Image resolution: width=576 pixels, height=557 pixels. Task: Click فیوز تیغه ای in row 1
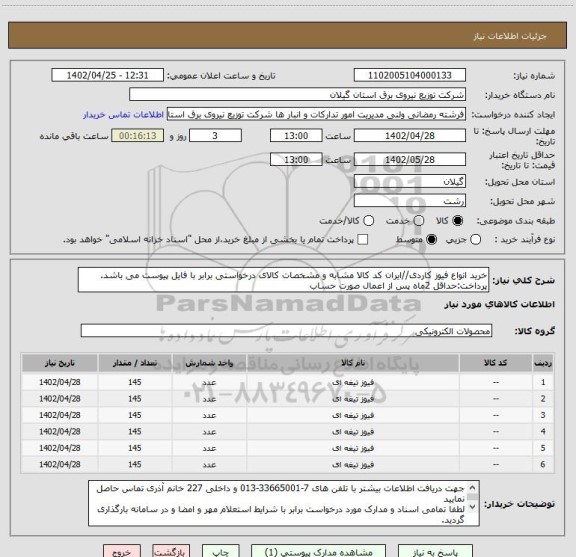(x=353, y=382)
